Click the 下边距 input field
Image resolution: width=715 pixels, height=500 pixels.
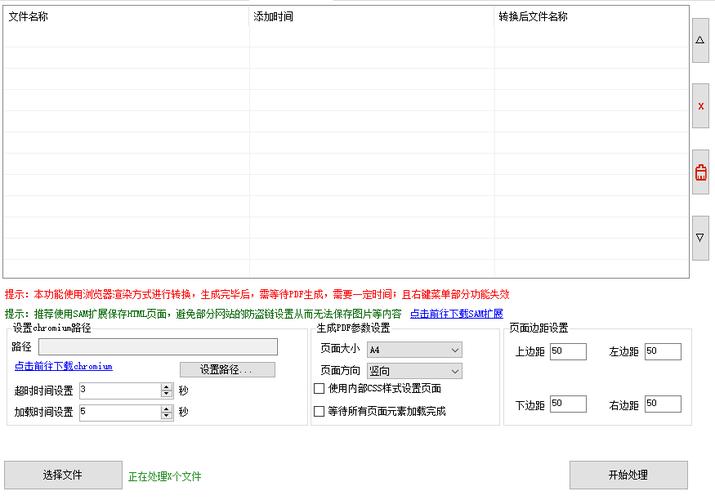pyautogui.click(x=568, y=404)
